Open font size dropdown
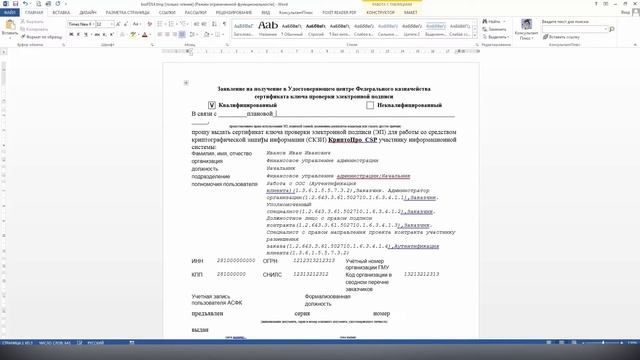Viewport: 640px width, 360px height. (x=112, y=24)
